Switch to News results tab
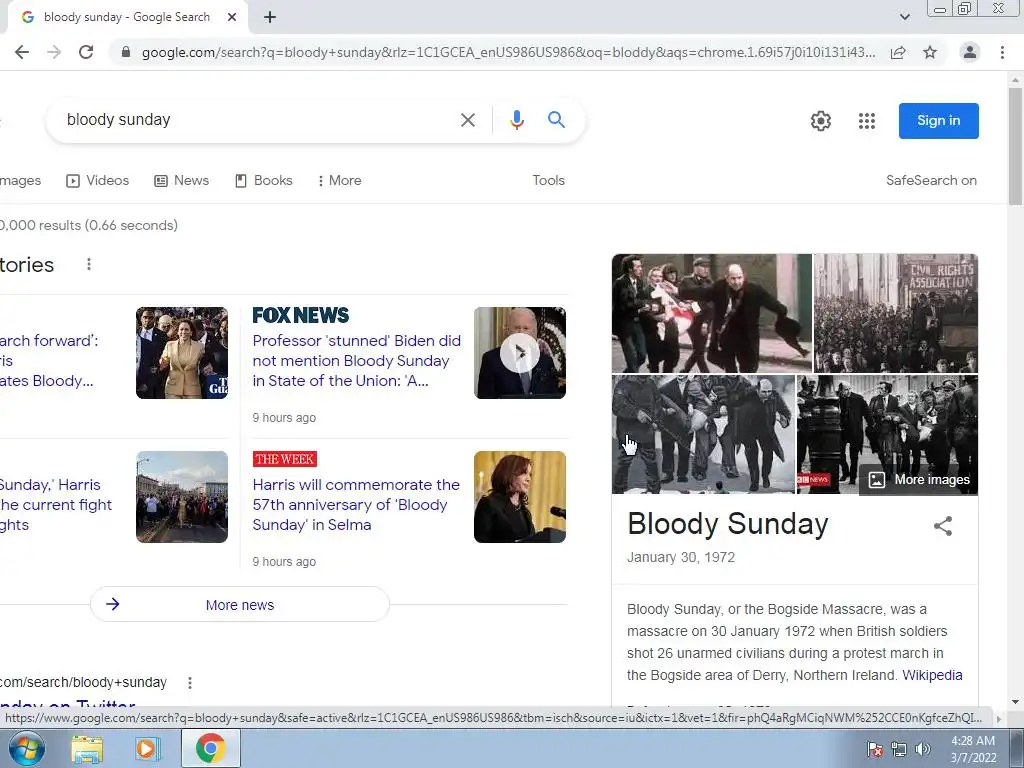1024x768 pixels. pos(182,181)
